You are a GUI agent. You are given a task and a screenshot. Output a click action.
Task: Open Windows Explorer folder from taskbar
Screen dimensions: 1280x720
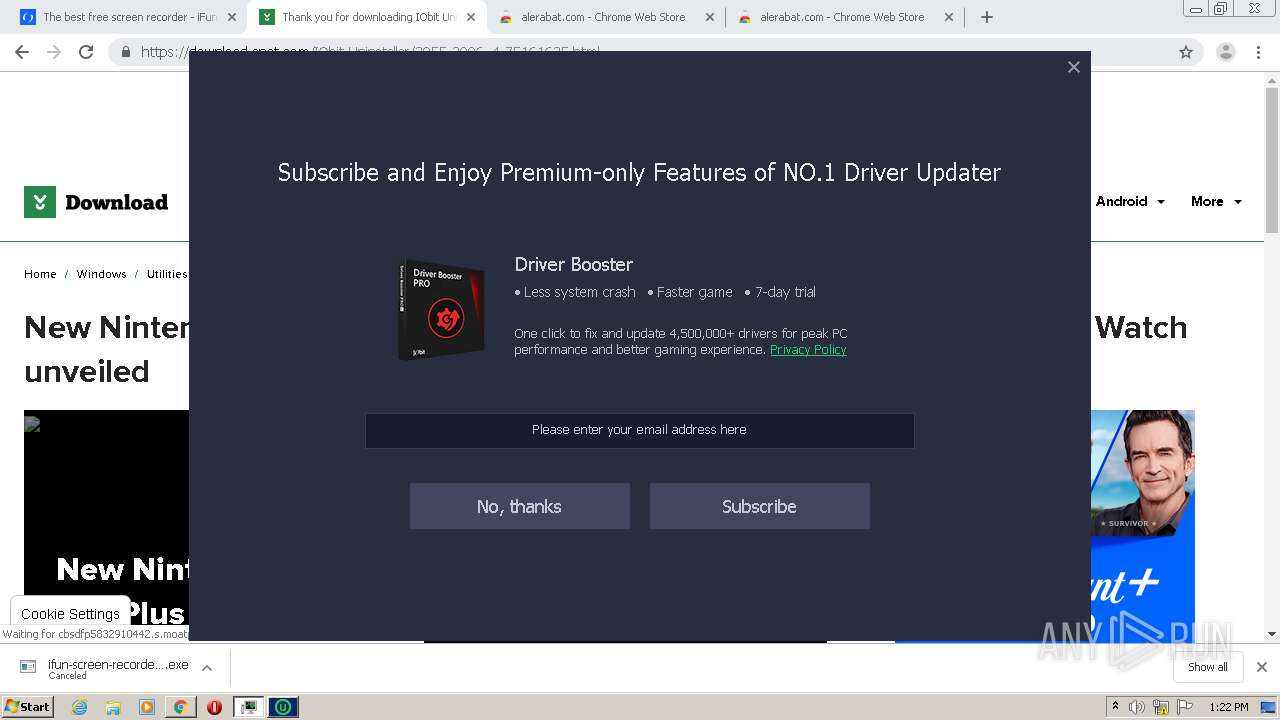tap(113, 707)
